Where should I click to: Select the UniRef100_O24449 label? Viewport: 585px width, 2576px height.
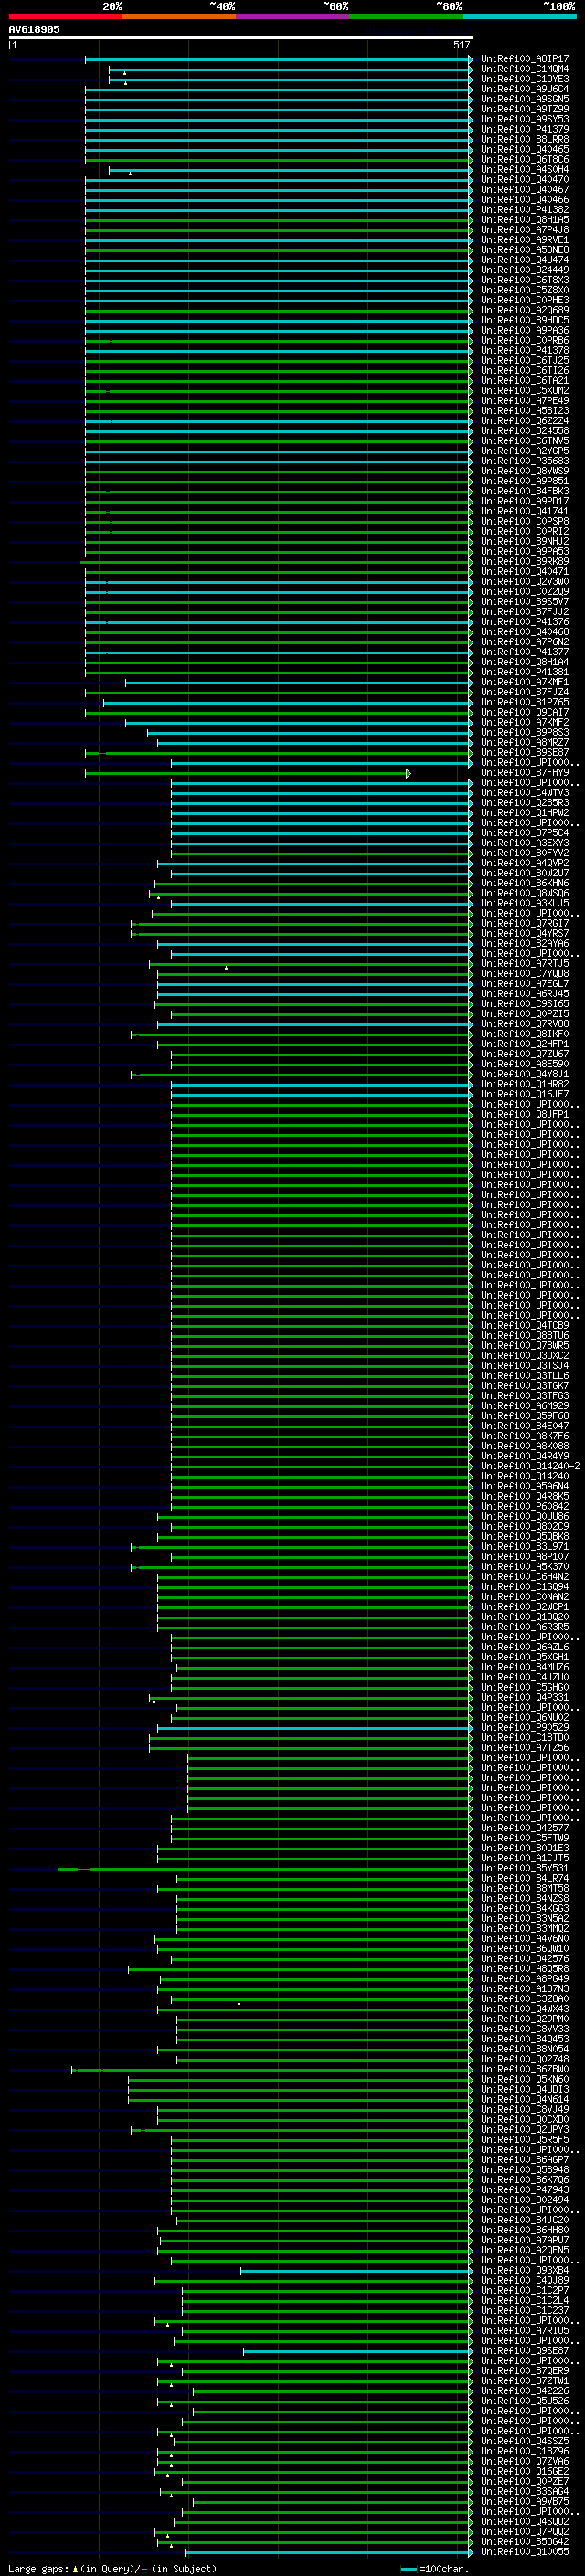click(x=524, y=270)
